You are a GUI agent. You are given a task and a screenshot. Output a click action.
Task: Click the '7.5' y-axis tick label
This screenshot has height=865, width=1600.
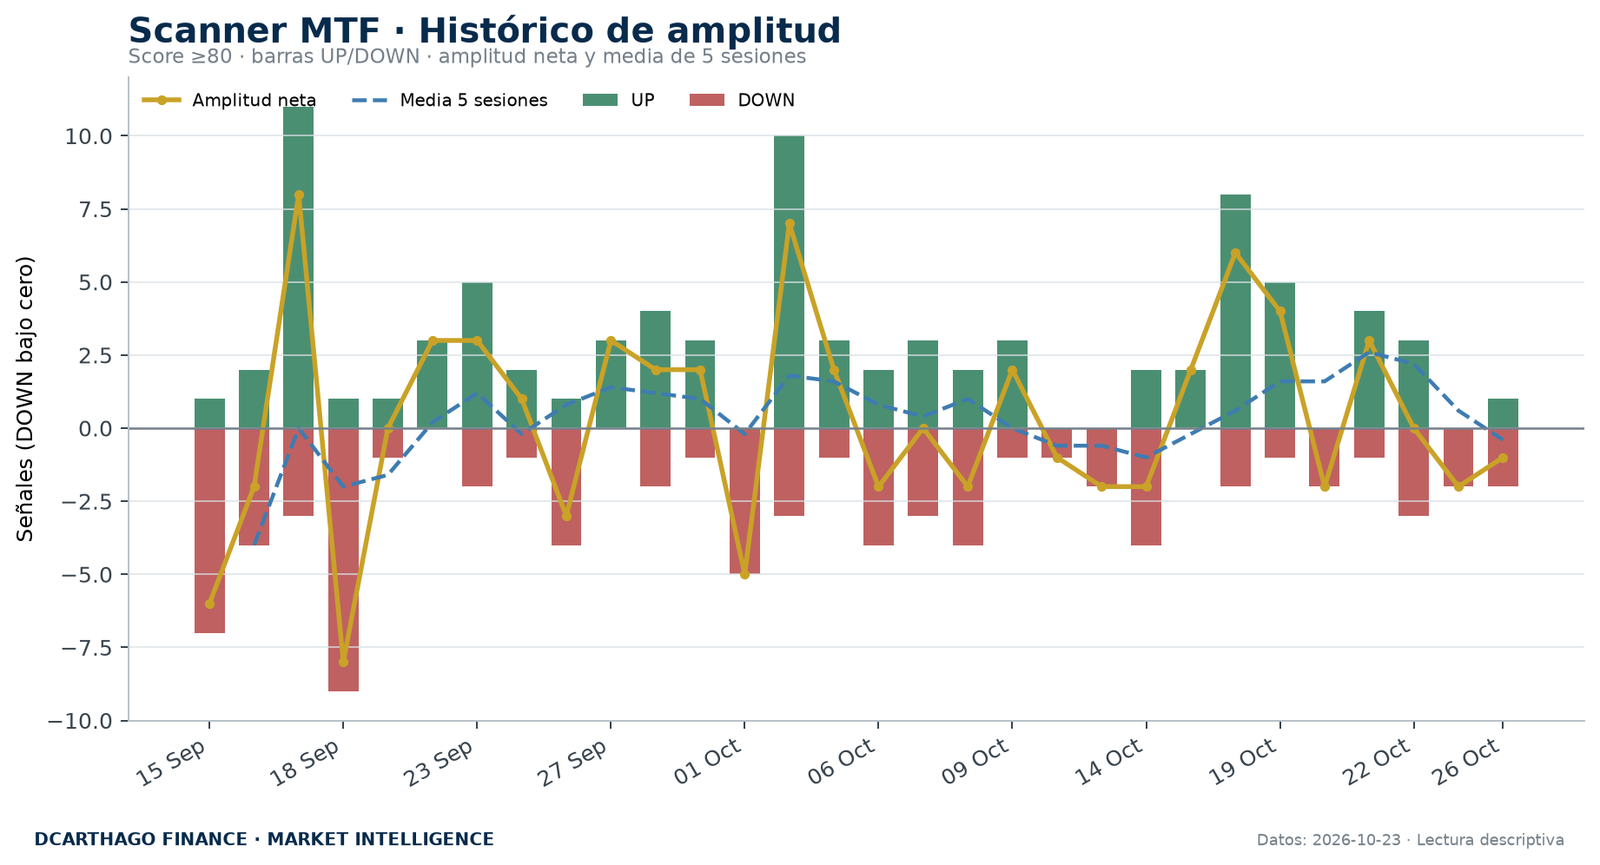pyautogui.click(x=97, y=209)
